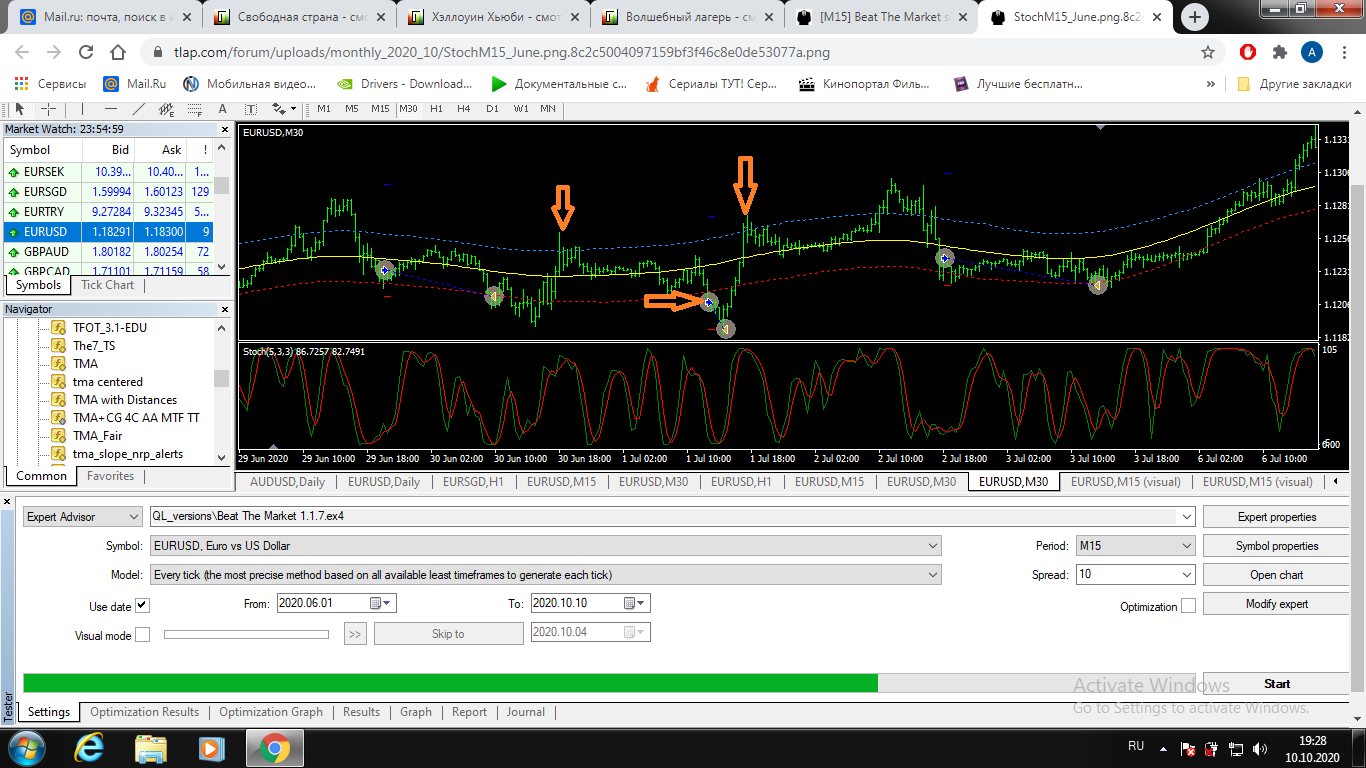Open the Period M15 dropdown
Screen dimensions: 1366x768
coord(1135,546)
